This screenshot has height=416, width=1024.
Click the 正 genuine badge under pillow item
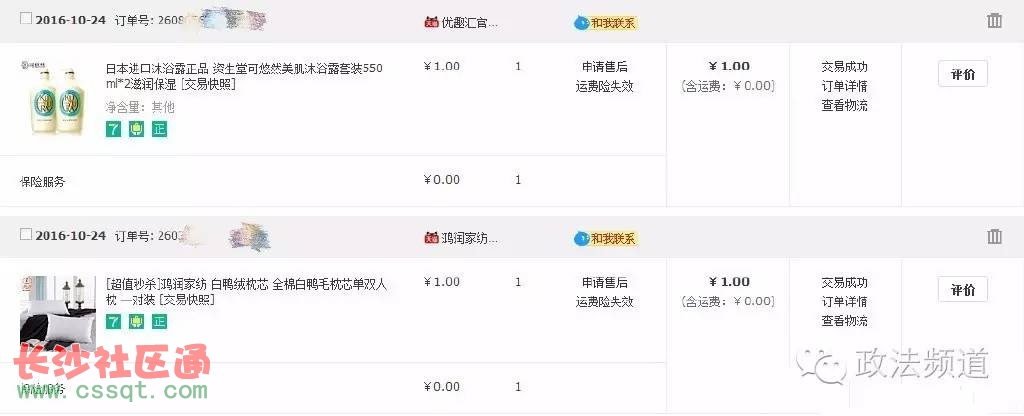coord(159,321)
